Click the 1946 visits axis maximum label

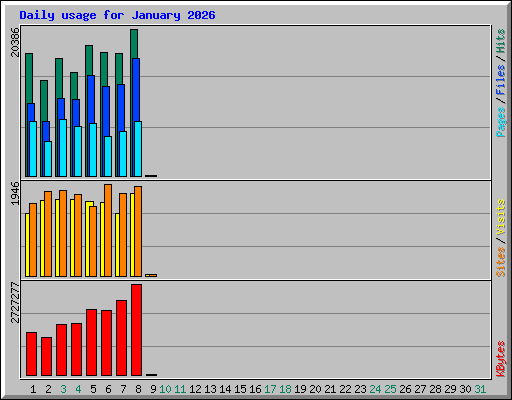(15, 193)
